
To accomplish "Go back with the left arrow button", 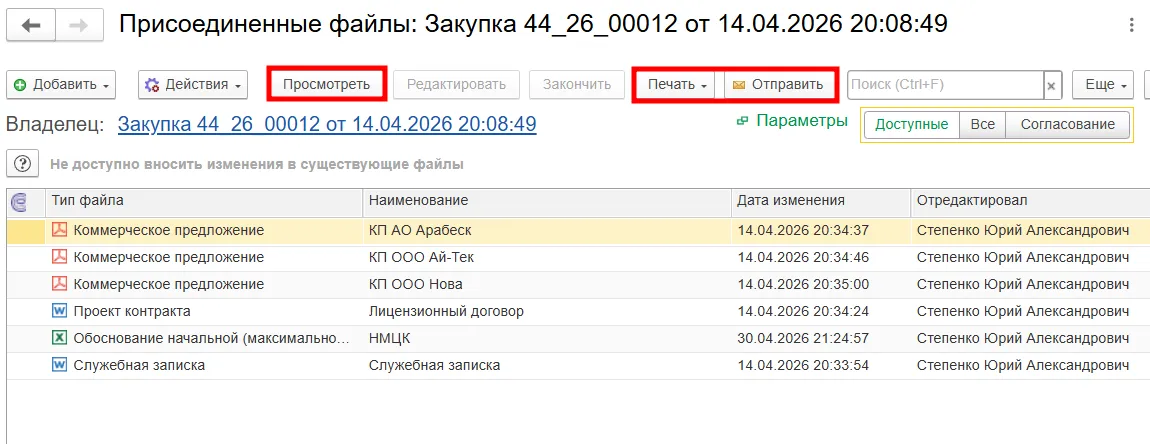I will pyautogui.click(x=31, y=26).
